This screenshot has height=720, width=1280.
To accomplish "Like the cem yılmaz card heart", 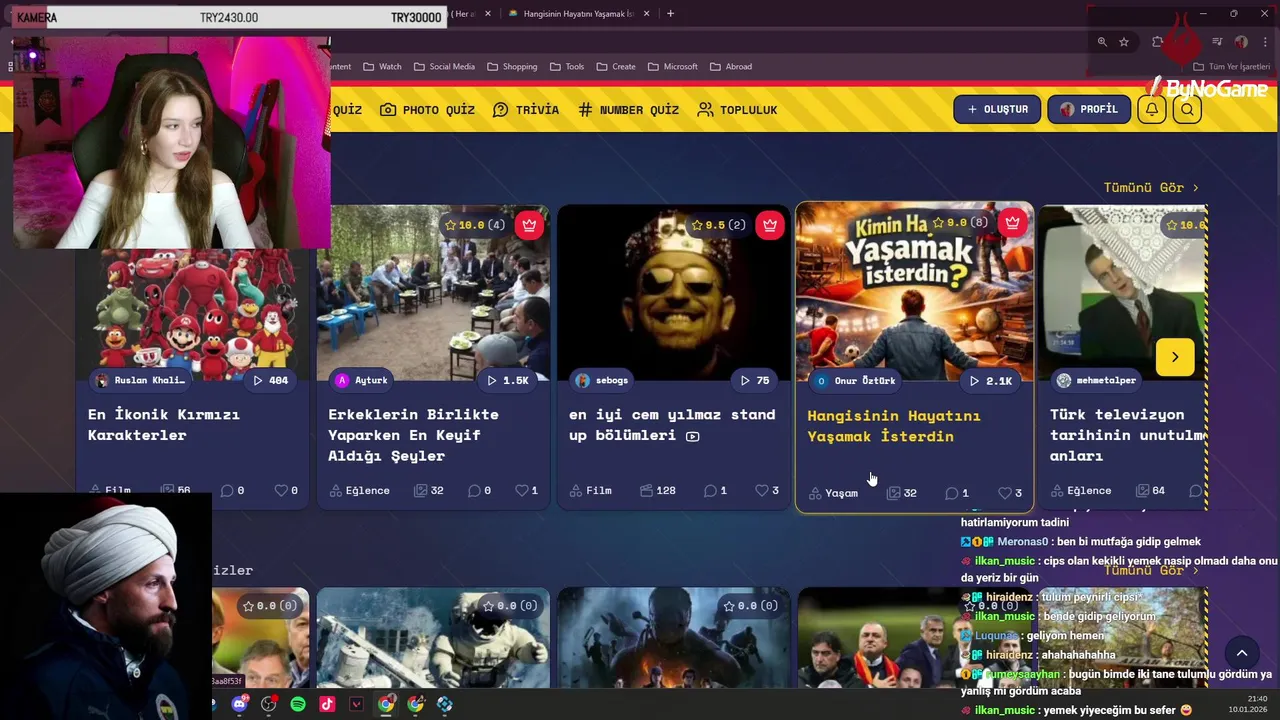I will tap(762, 490).
